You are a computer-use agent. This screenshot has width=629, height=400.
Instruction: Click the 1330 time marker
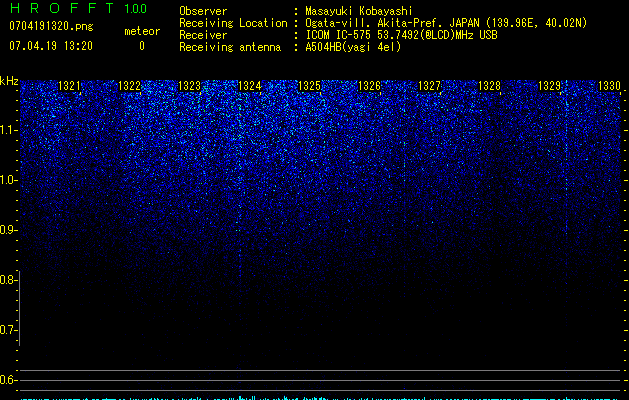tap(609, 86)
